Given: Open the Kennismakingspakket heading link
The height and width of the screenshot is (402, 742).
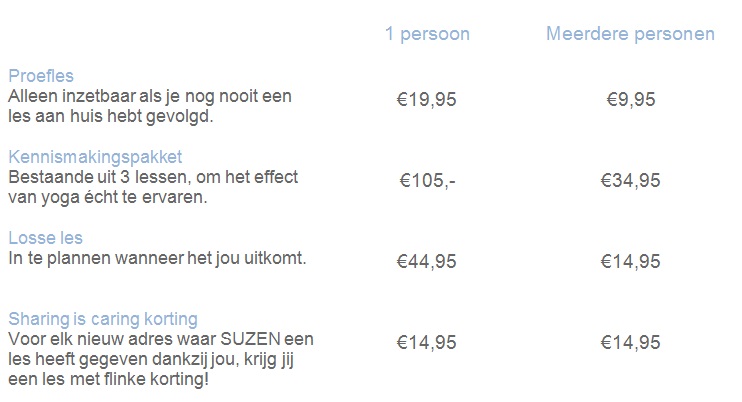Looking at the screenshot, I should pyautogui.click(x=95, y=157).
